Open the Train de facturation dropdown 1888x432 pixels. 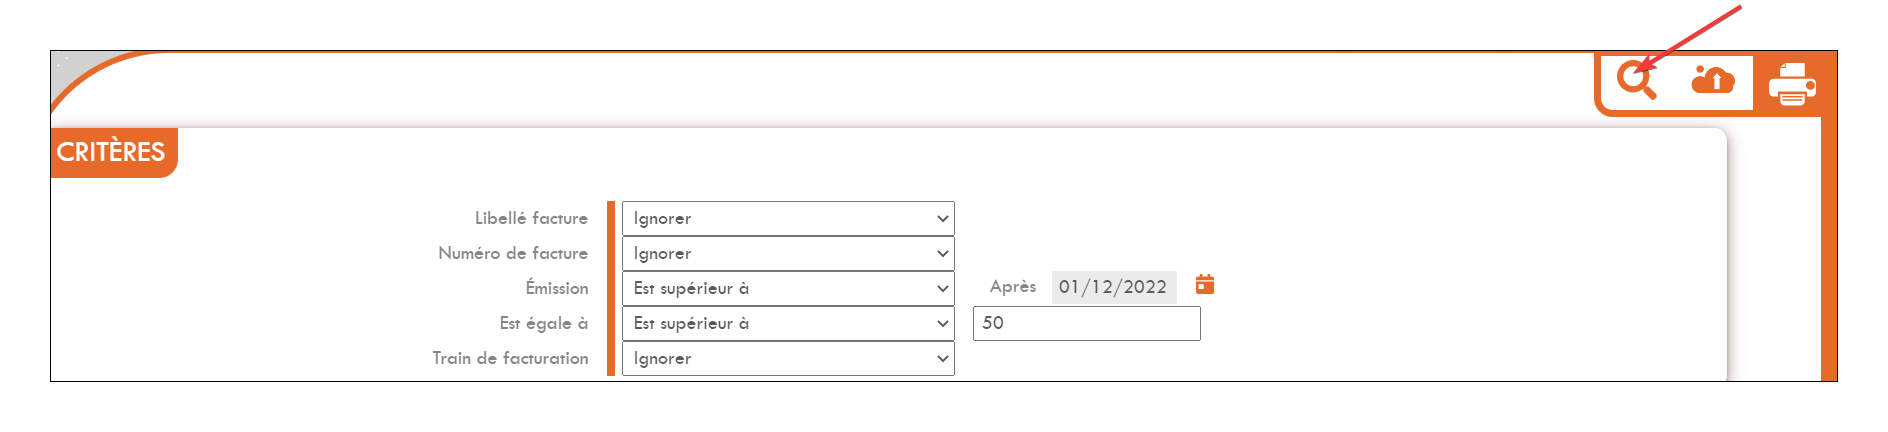click(788, 358)
